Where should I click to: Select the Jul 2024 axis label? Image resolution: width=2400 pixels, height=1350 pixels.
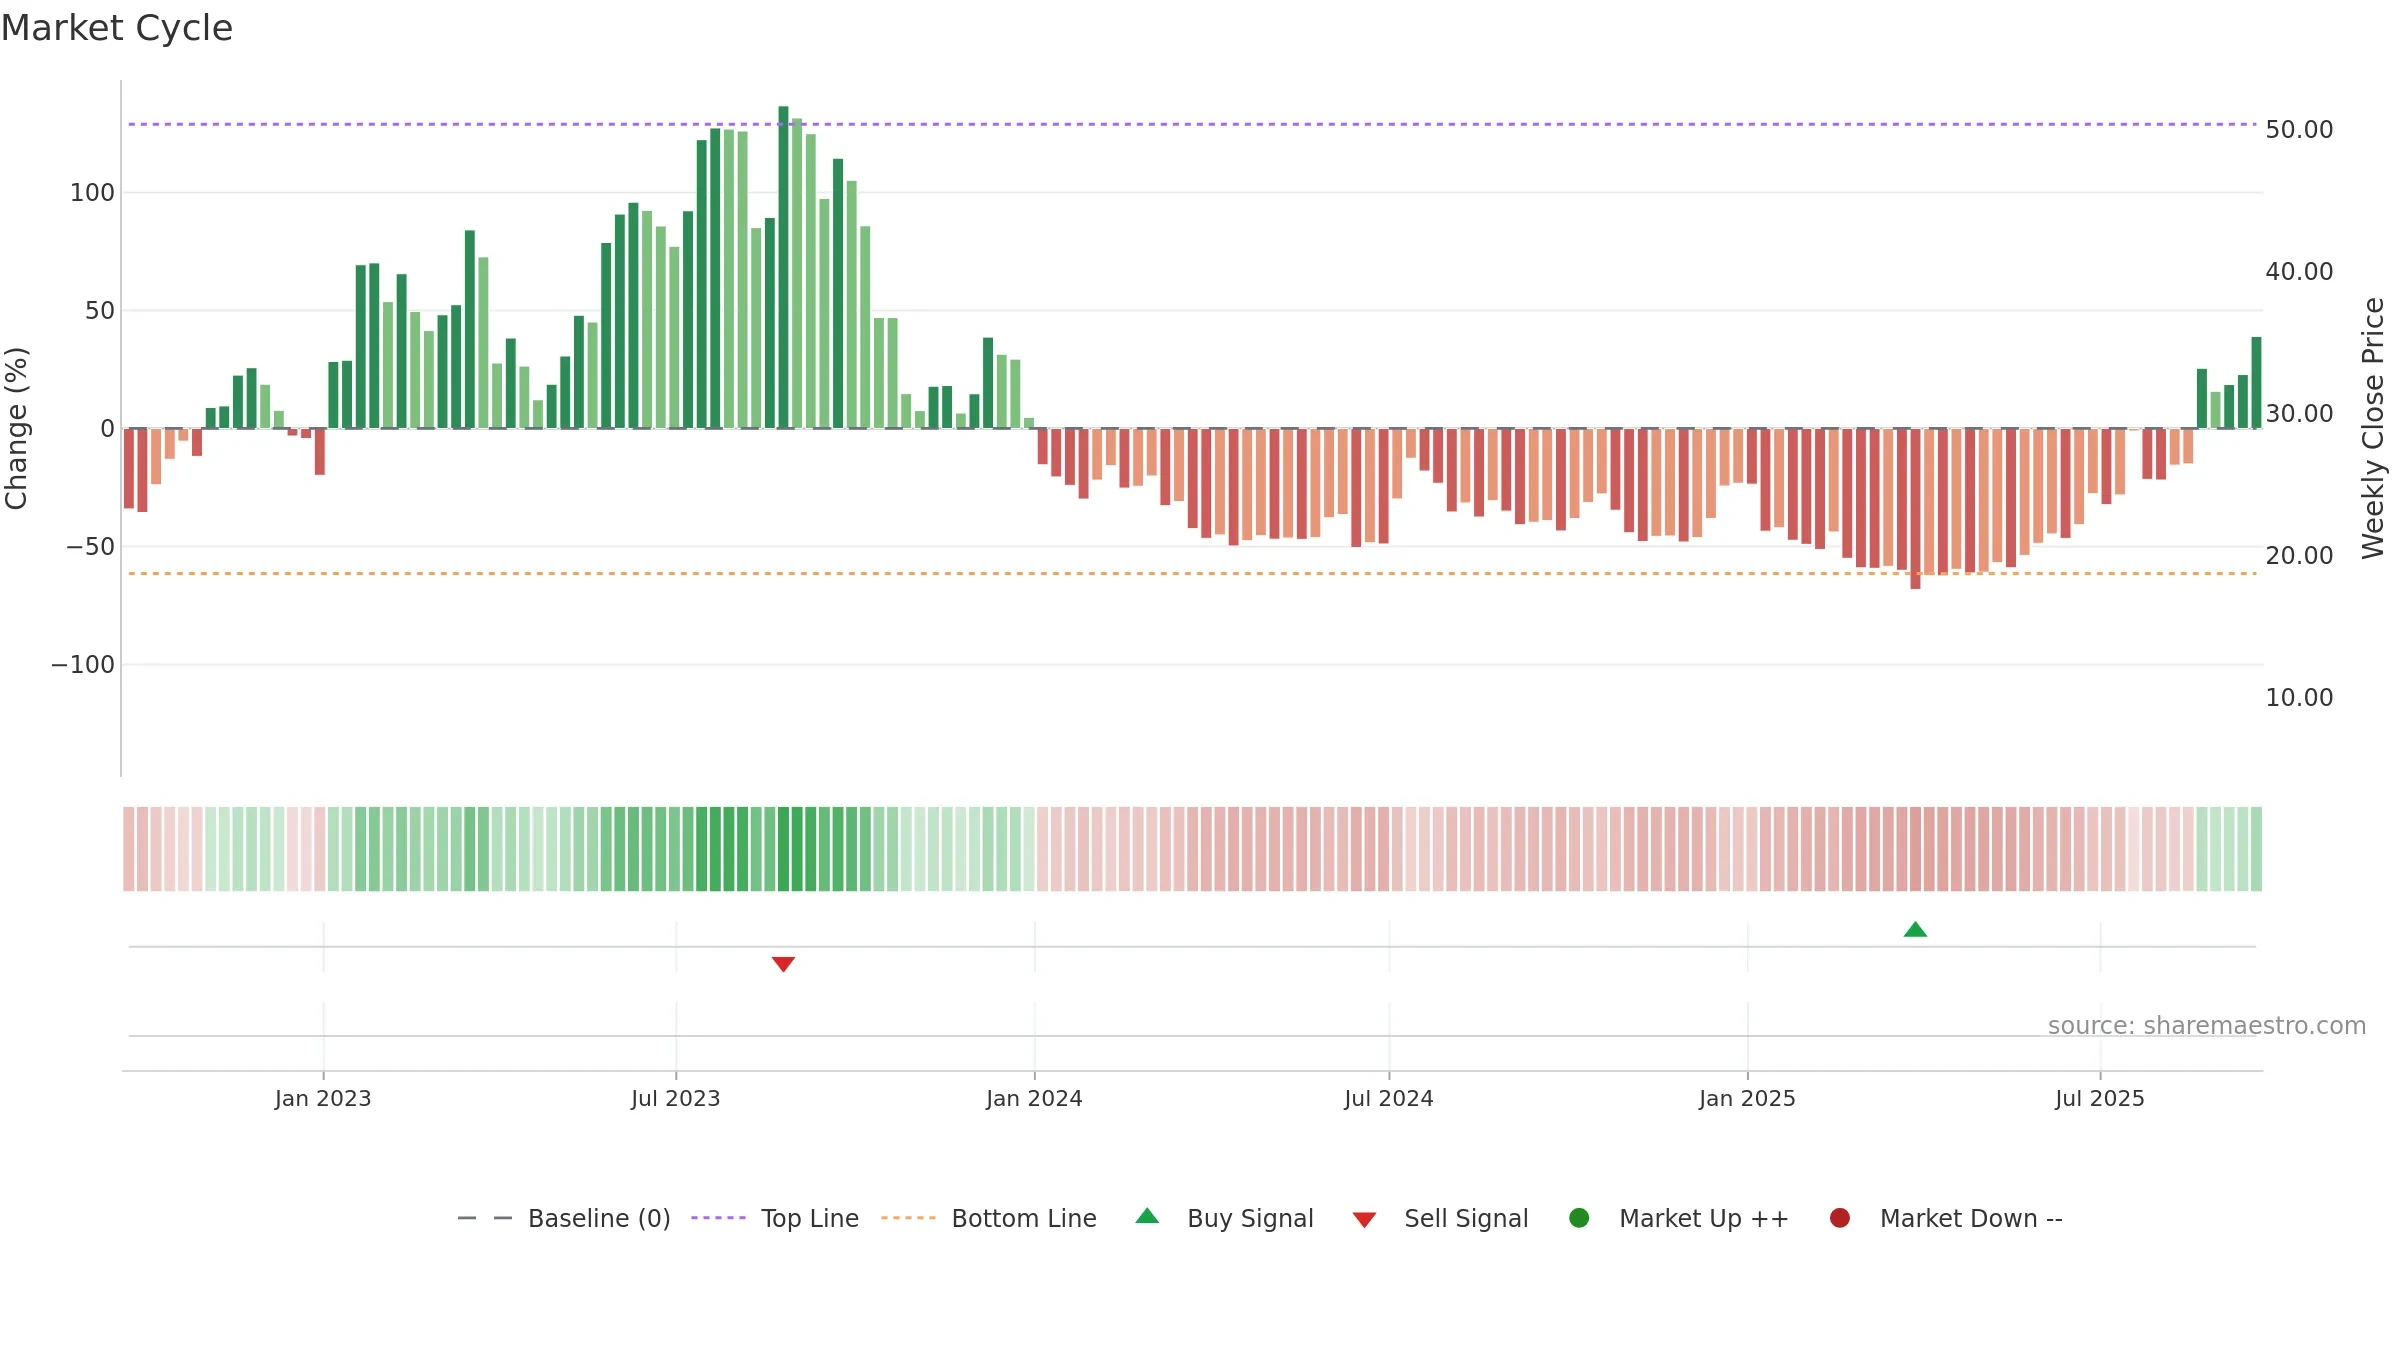tap(1389, 1098)
